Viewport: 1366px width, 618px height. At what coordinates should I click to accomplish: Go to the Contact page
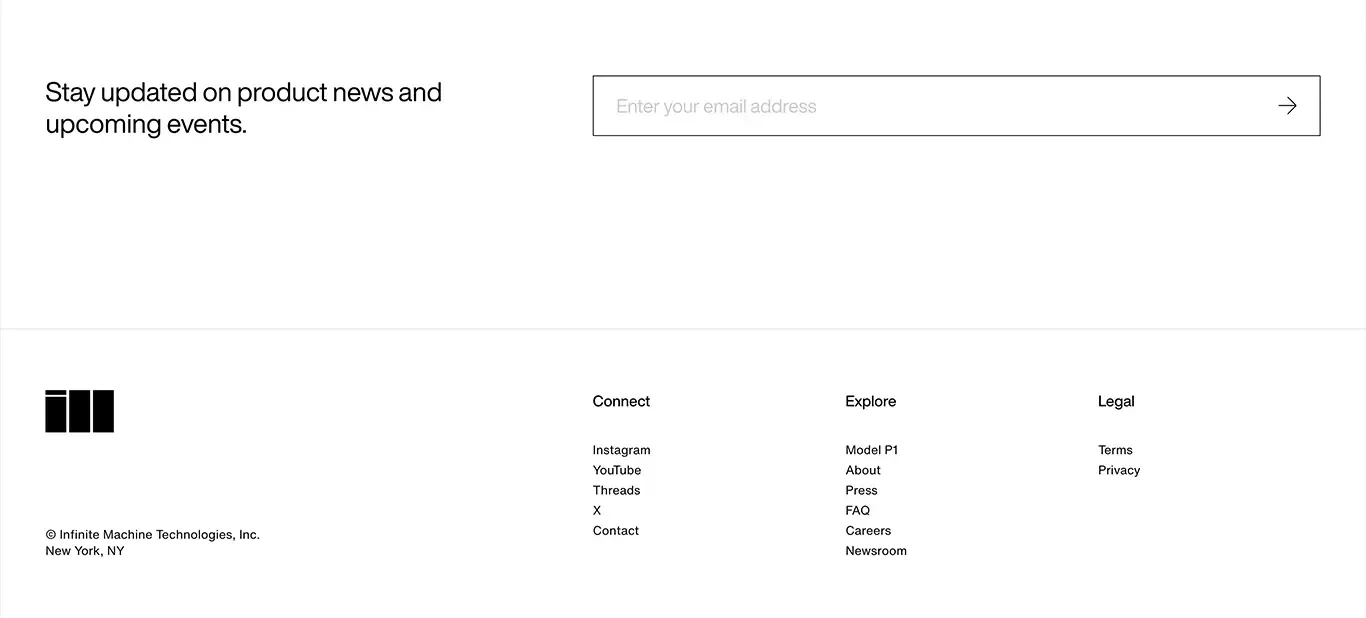[x=616, y=531]
